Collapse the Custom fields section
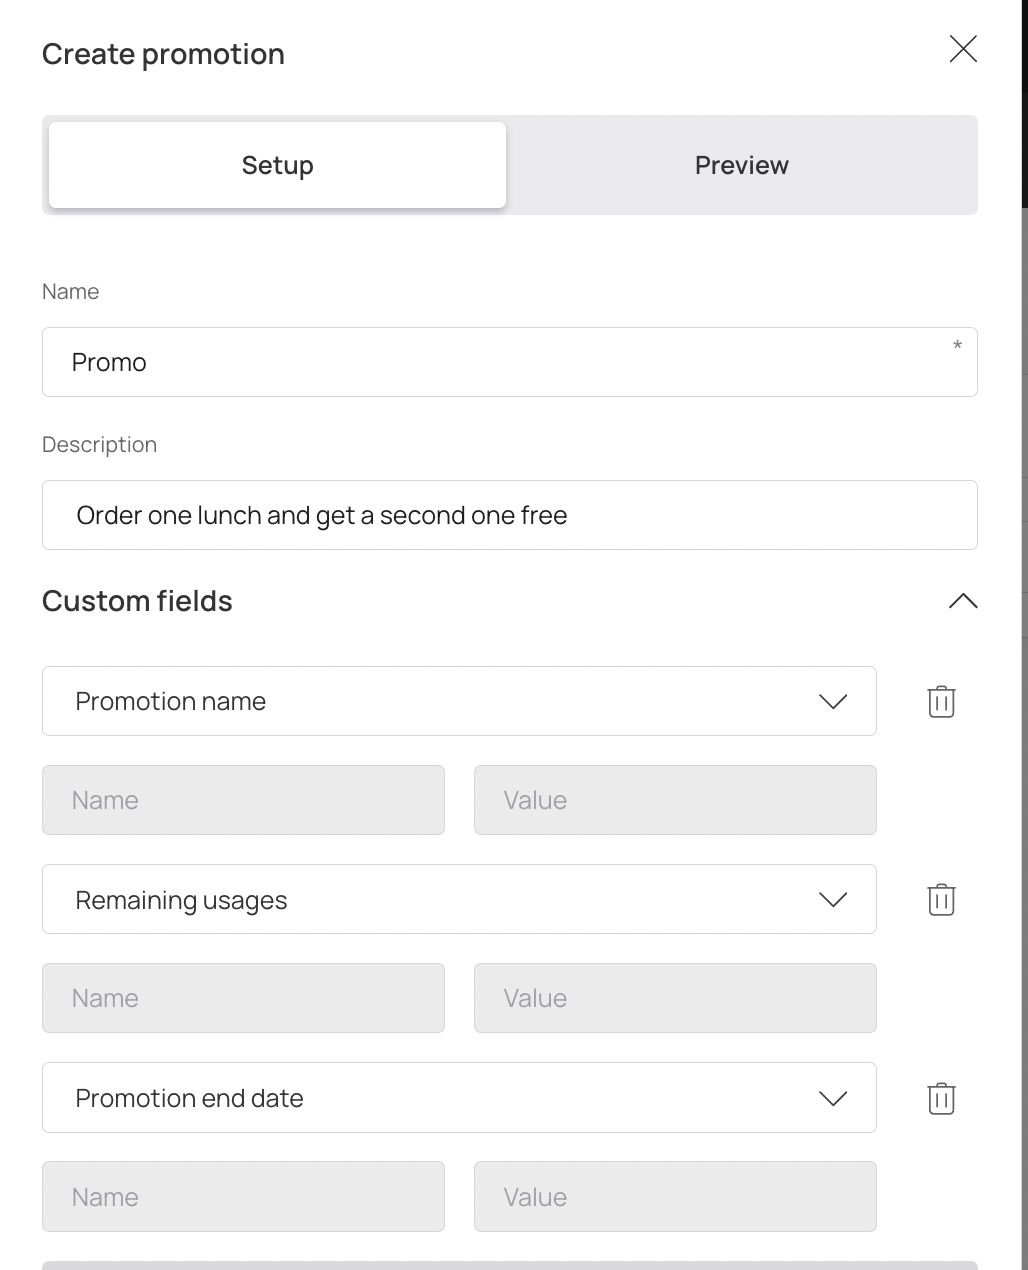The width and height of the screenshot is (1028, 1270). 963,601
